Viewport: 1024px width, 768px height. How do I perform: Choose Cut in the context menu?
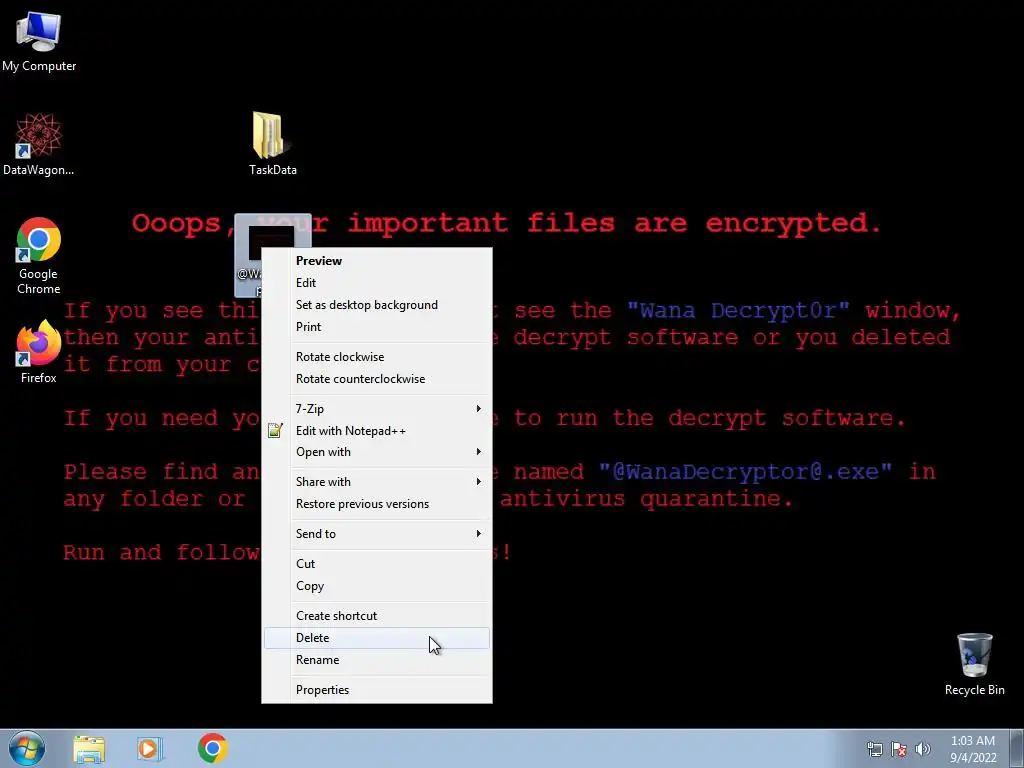[x=377, y=564]
